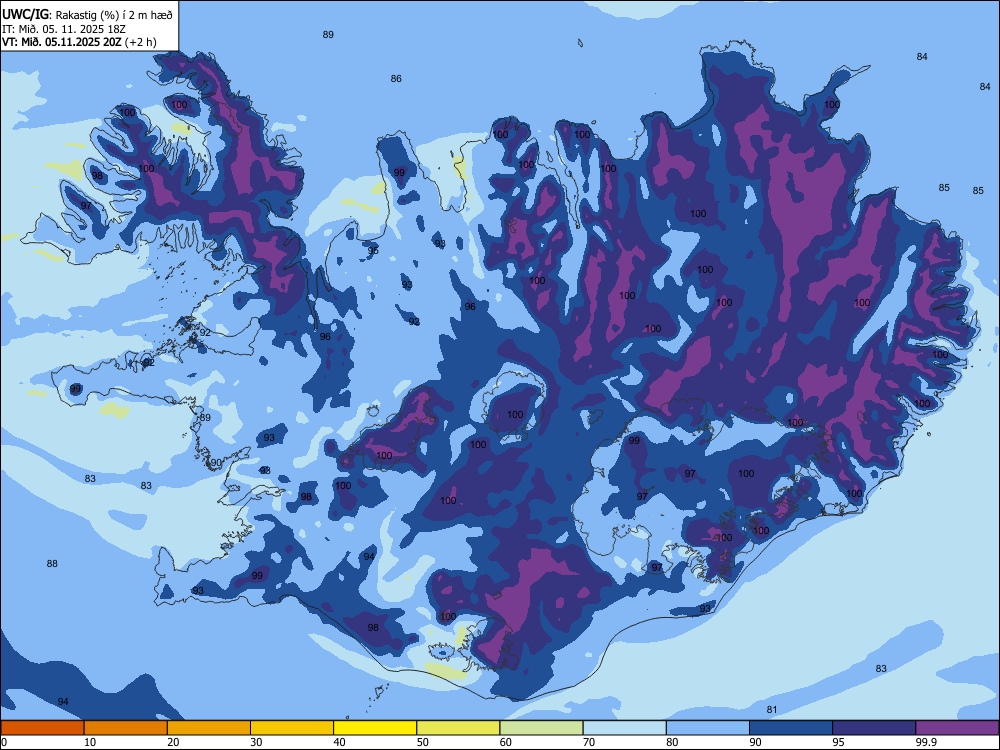The height and width of the screenshot is (750, 1000).
Task: Click the '81' value over the southeast sea
Action: [772, 710]
